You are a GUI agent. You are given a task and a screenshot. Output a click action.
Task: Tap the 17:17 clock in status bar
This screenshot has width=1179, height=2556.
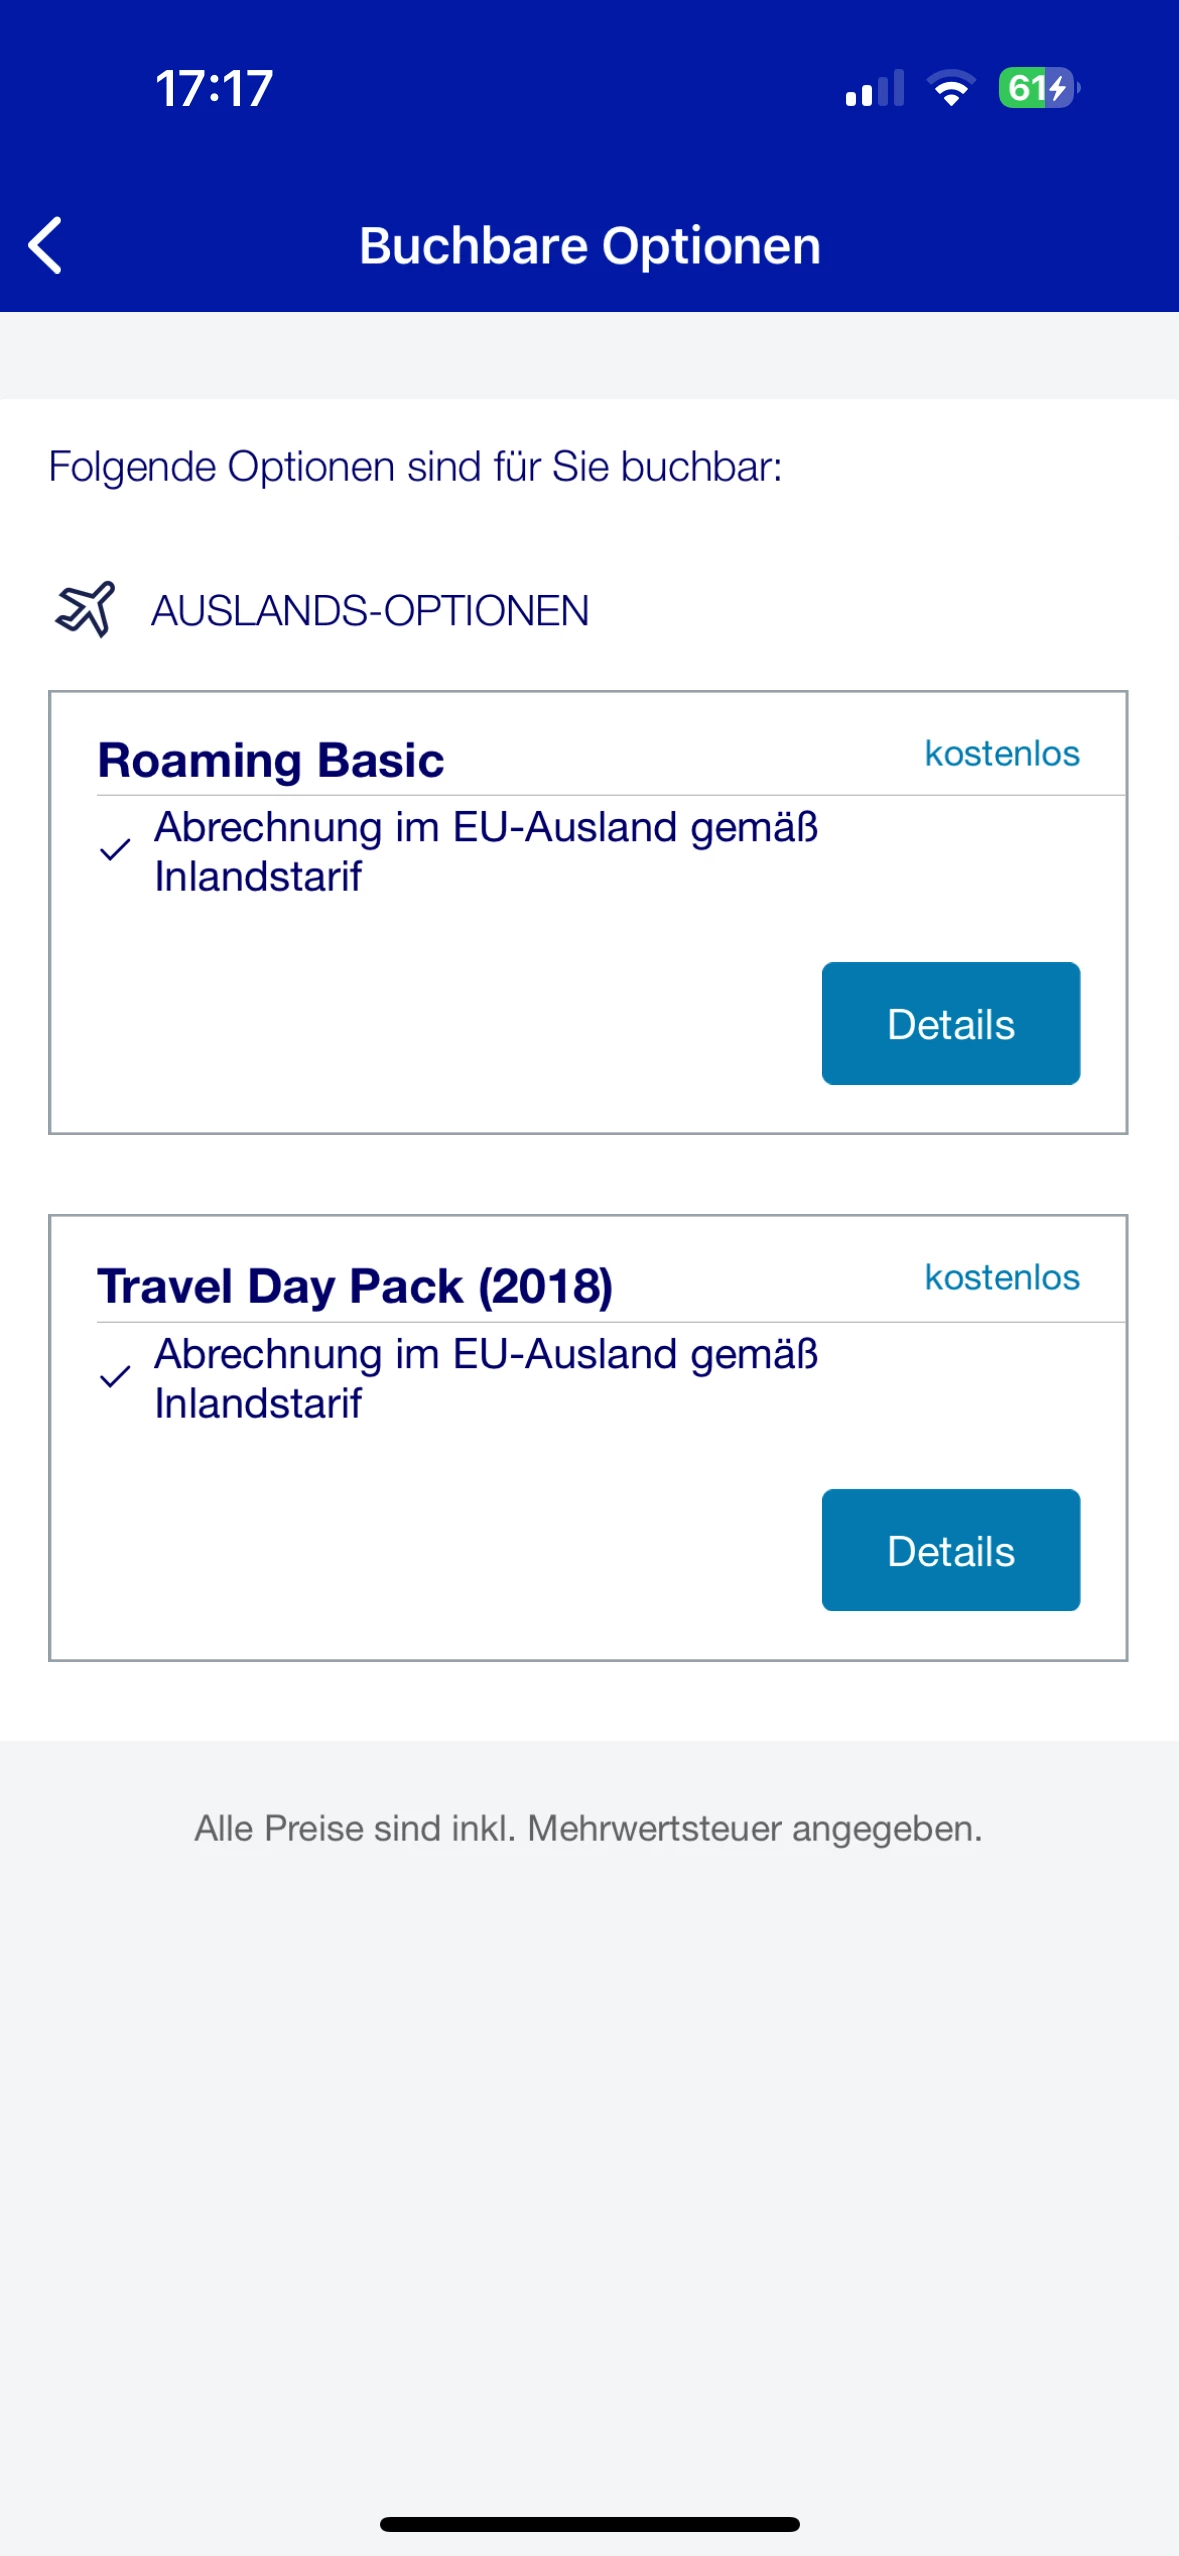tap(214, 88)
